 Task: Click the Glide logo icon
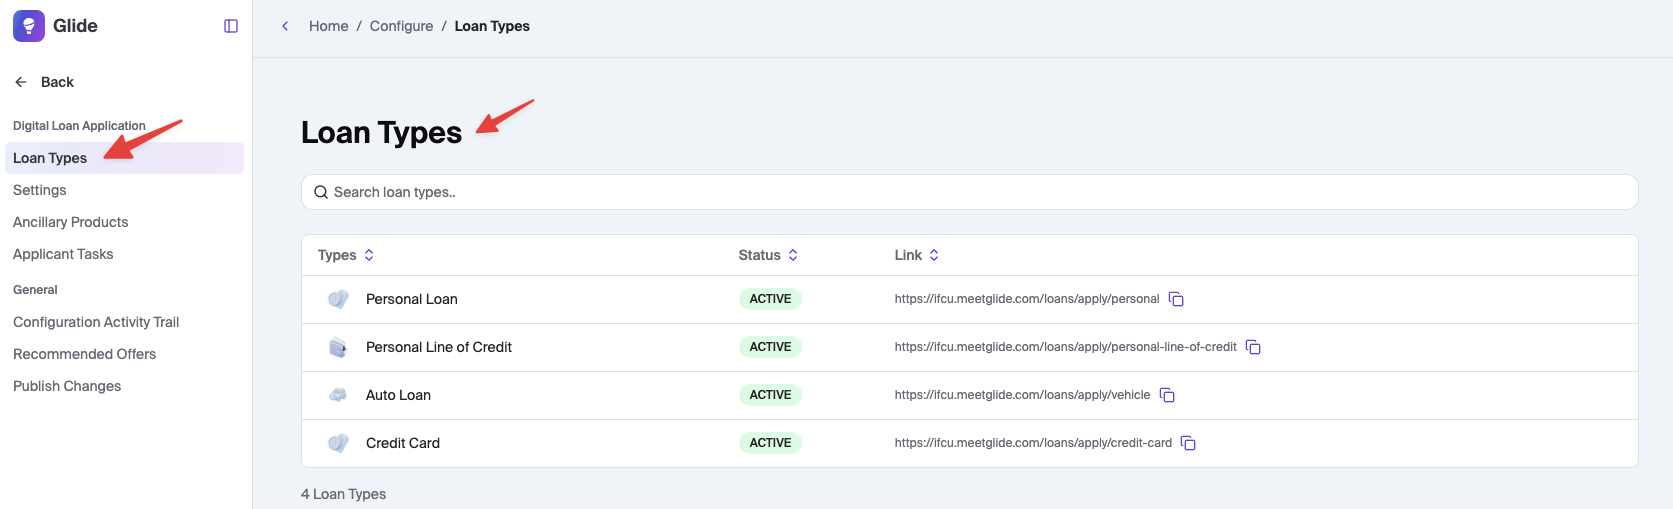(29, 26)
